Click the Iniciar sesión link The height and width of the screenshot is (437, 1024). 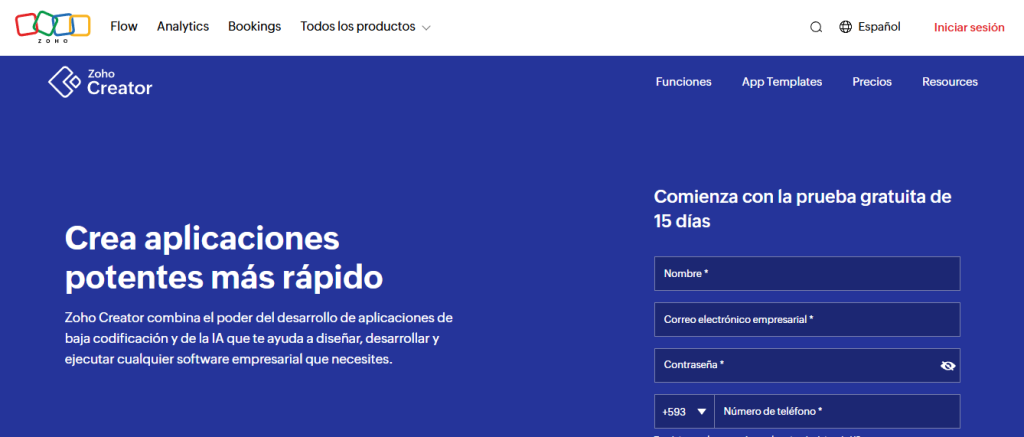tap(968, 27)
